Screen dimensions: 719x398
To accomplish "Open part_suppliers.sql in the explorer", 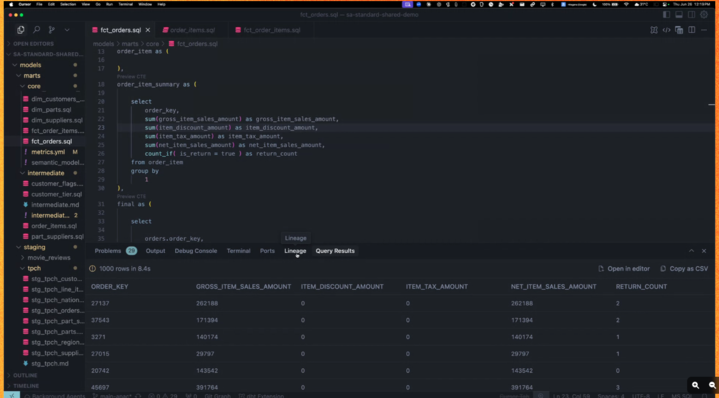I will 57,237.
